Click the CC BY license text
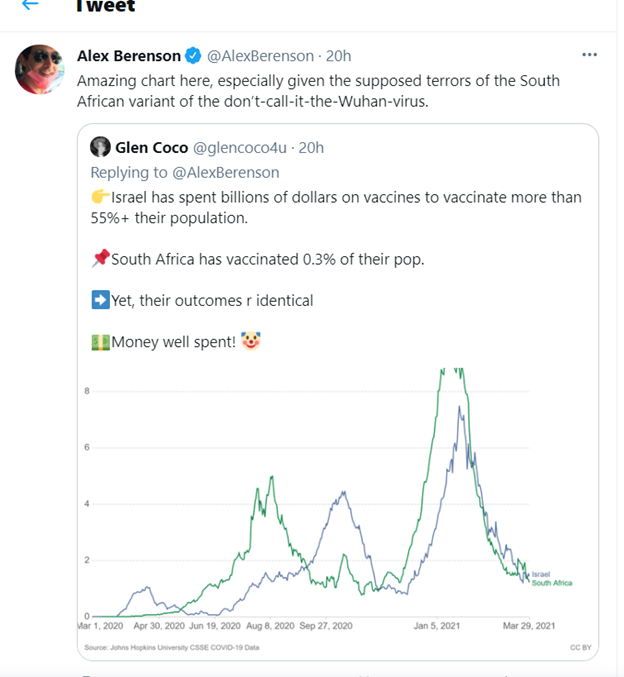 pos(581,648)
